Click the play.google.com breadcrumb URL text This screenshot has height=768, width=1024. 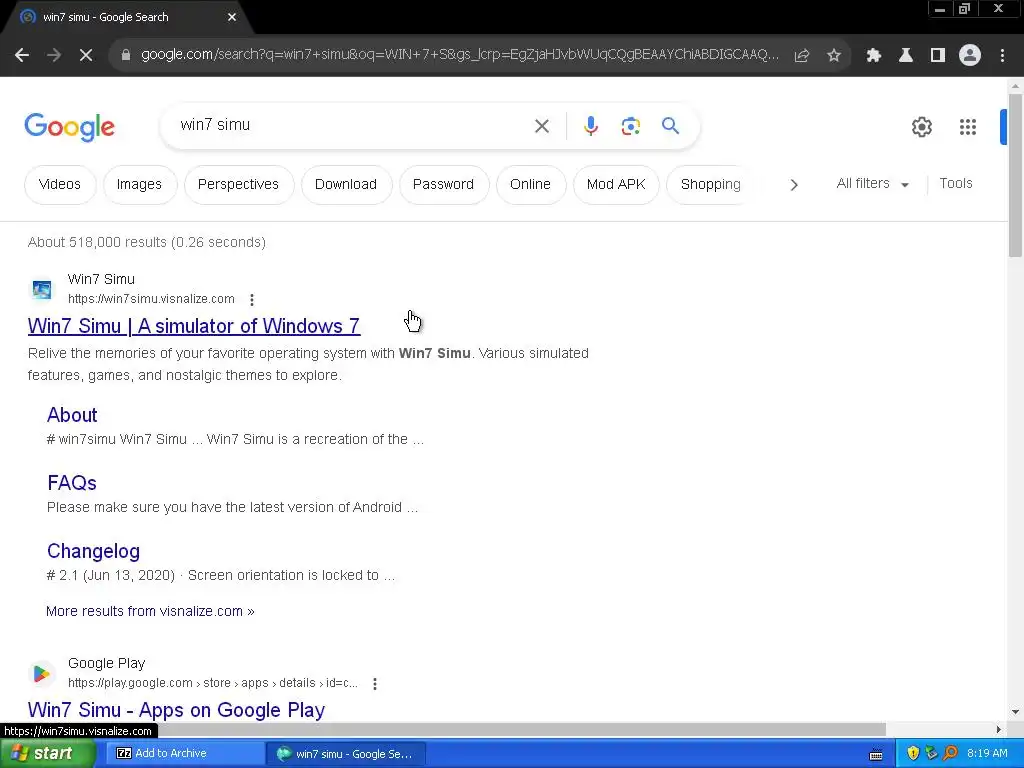(213, 683)
